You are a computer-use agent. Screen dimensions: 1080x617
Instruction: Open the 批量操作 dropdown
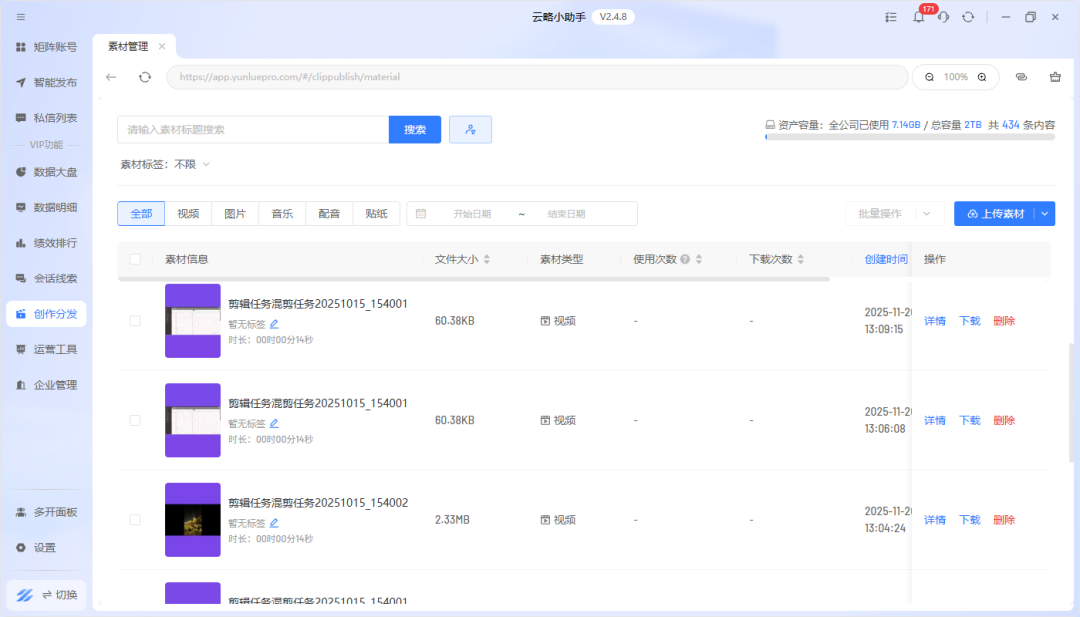894,214
